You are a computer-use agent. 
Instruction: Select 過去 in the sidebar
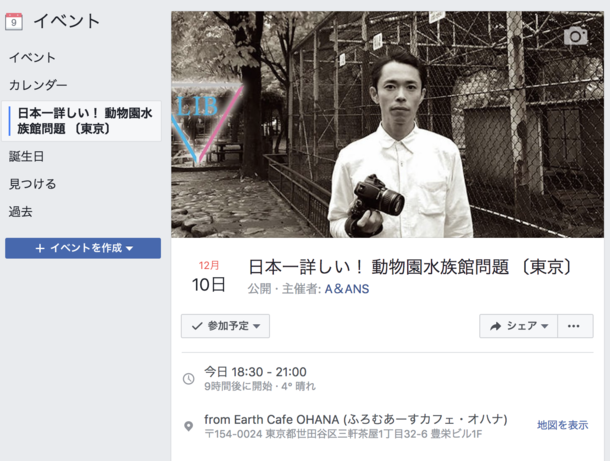pos(21,212)
